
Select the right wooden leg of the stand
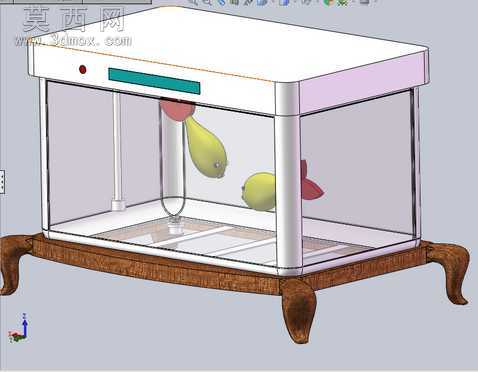pos(450,271)
